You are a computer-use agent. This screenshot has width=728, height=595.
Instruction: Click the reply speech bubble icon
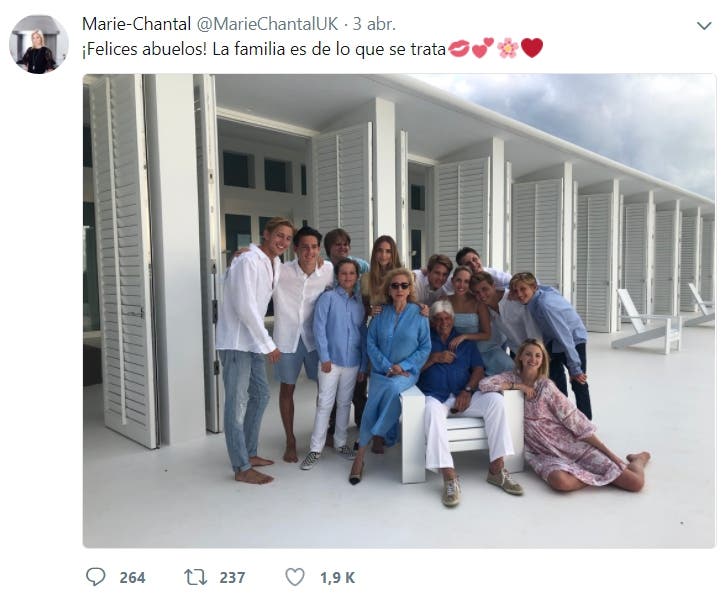96,577
